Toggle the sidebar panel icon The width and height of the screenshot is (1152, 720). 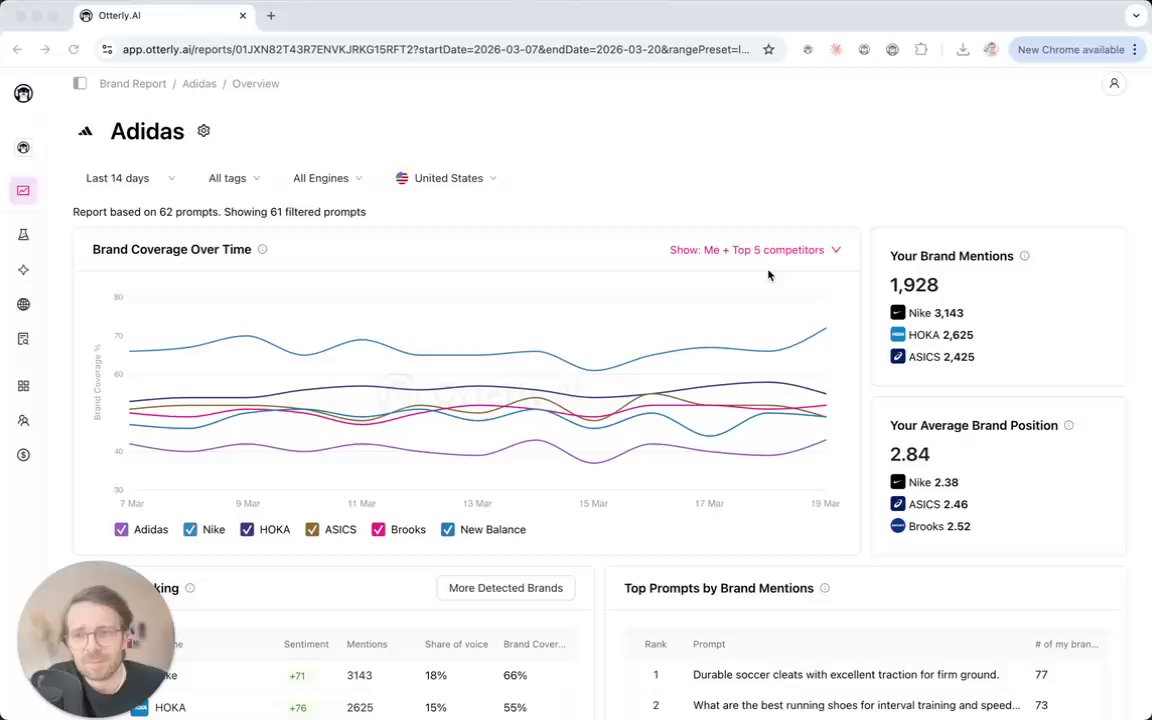80,84
